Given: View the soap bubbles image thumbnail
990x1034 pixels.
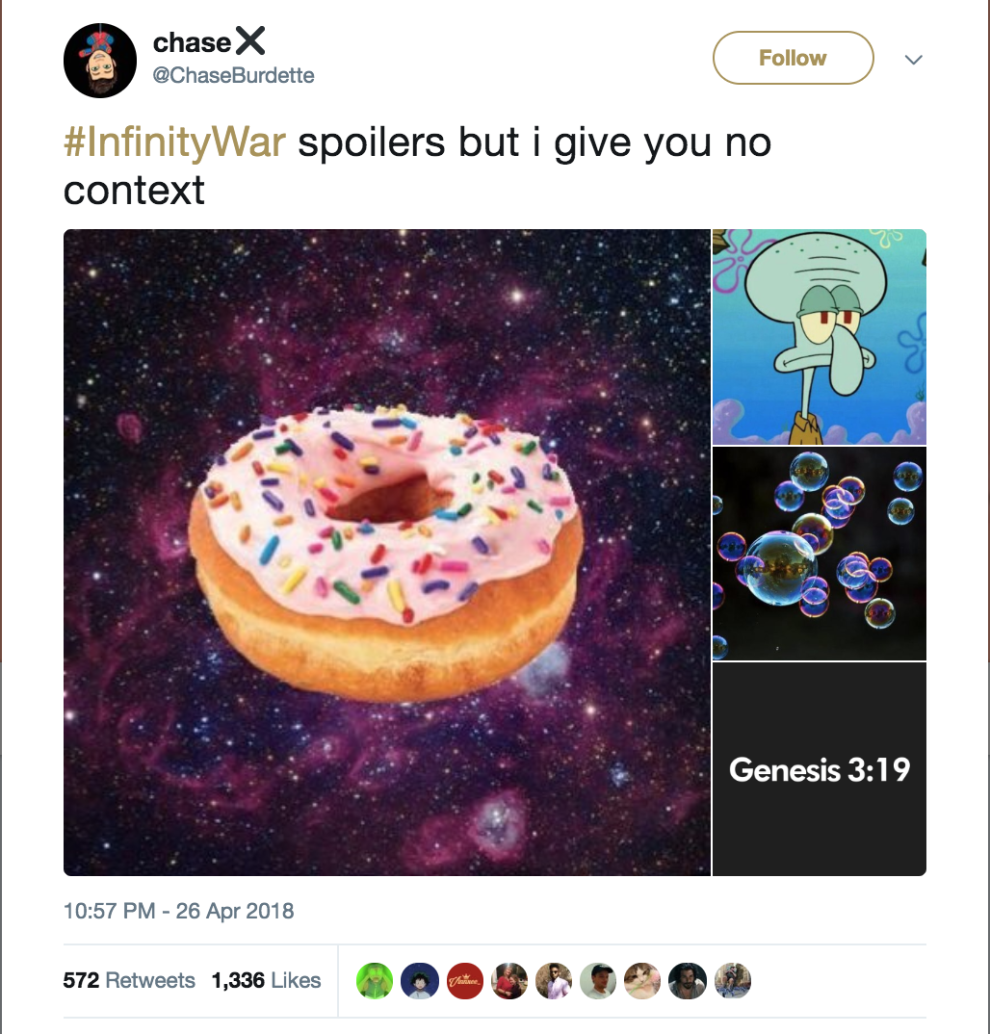Looking at the screenshot, I should [819, 553].
